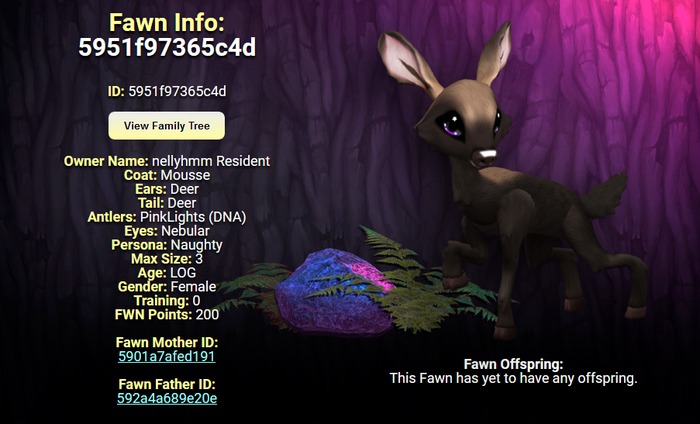Click the FWN Points: 200 line

pos(167,314)
